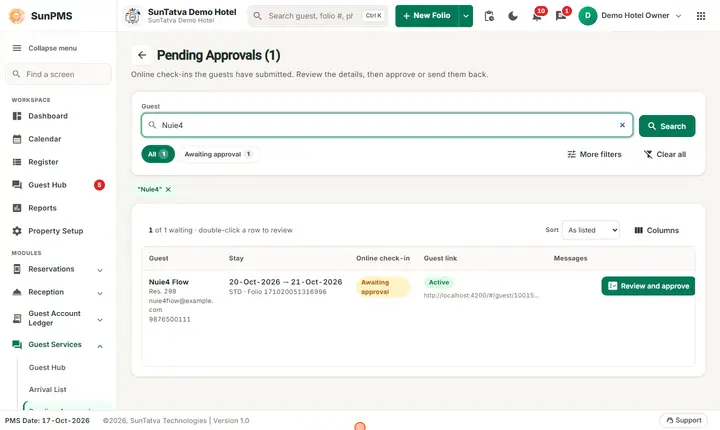Open Reports in the sidebar
The height and width of the screenshot is (430, 720).
click(x=58, y=208)
